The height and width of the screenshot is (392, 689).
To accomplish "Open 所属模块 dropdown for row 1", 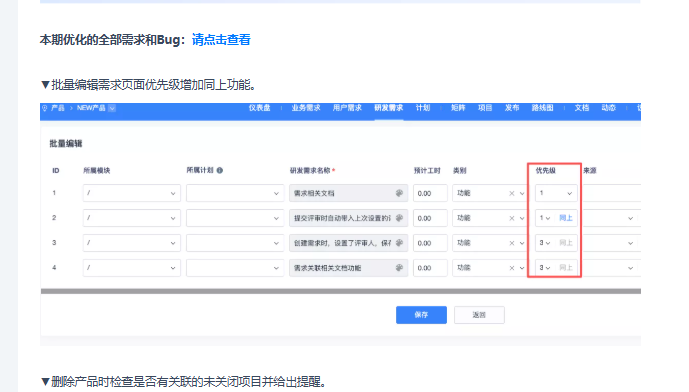I will 131,193.
